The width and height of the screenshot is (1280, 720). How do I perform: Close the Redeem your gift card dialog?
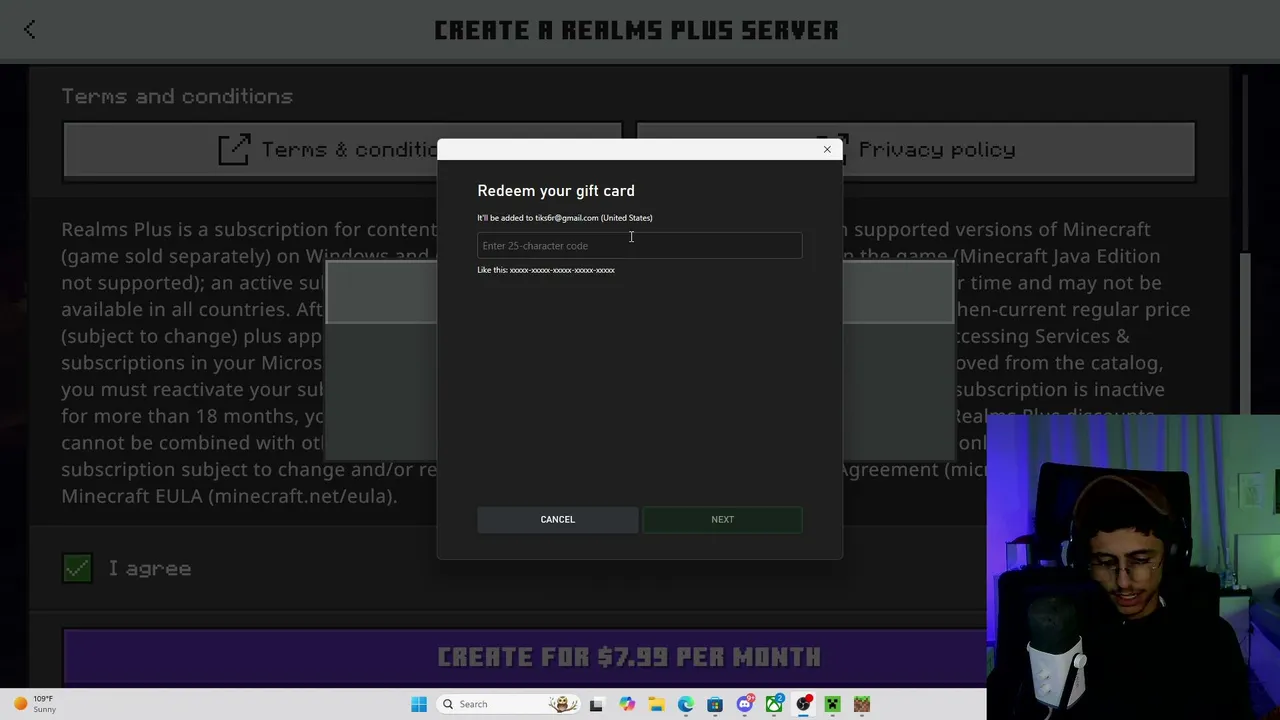pyautogui.click(x=827, y=149)
